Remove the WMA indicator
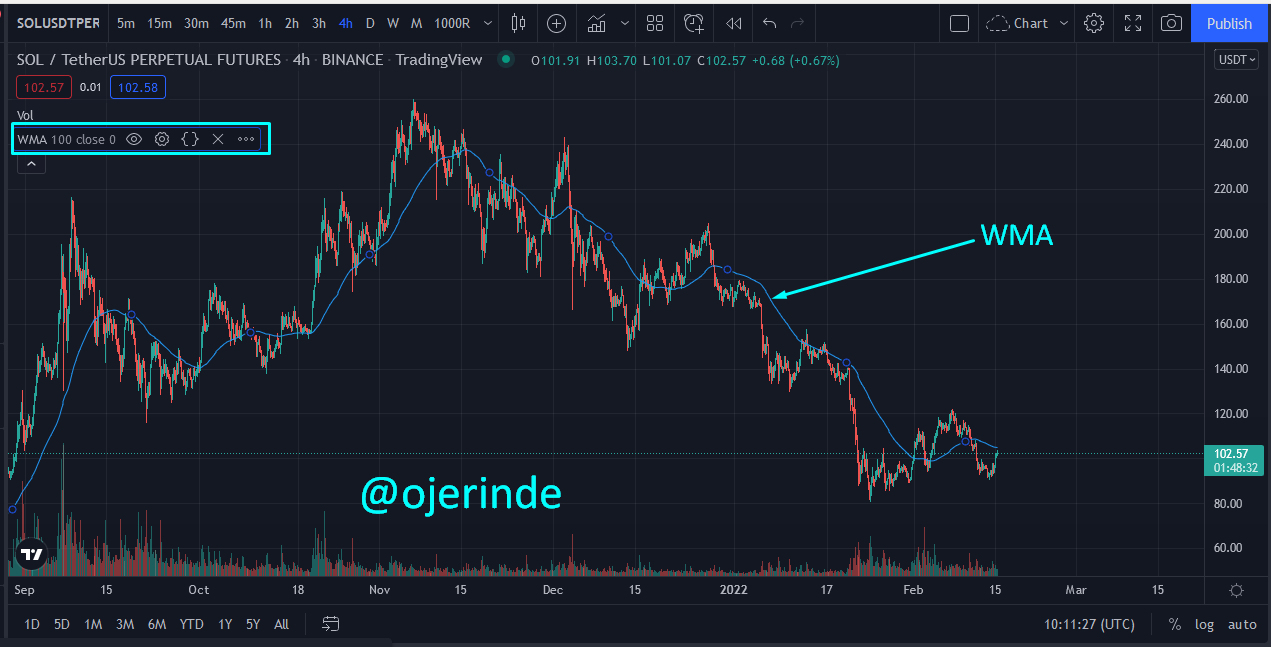The height and width of the screenshot is (647, 1271). [x=217, y=139]
